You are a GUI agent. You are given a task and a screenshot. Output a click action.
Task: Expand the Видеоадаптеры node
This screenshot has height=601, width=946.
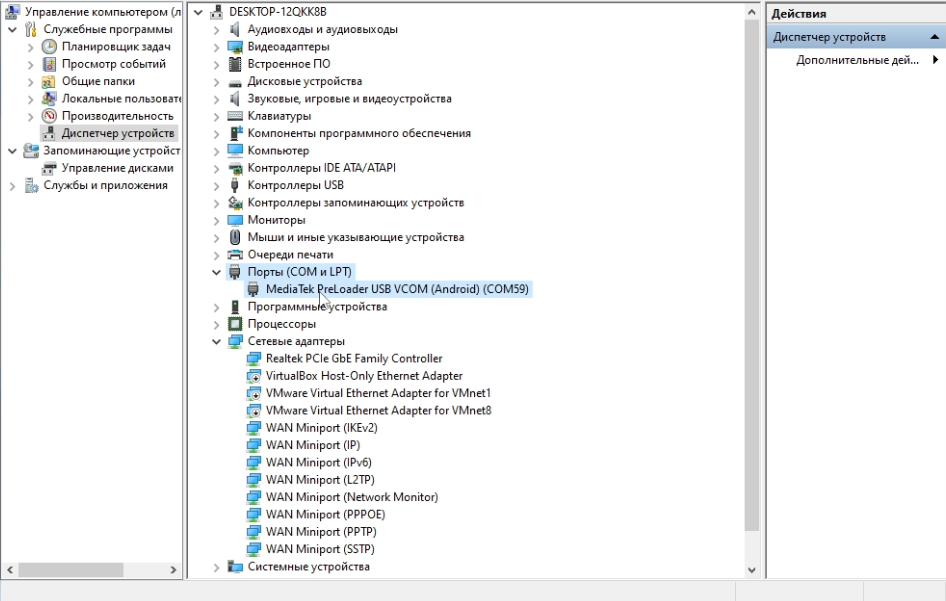216,46
